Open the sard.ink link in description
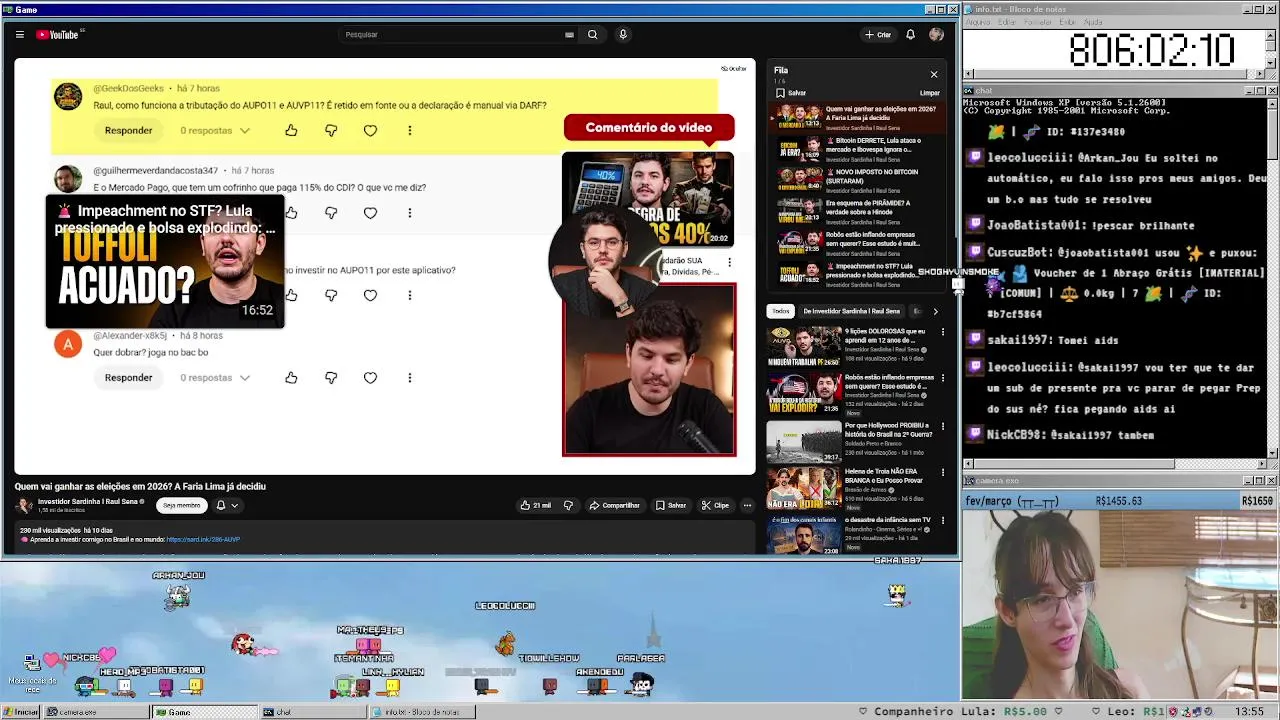Viewport: 1280px width, 720px height. (203, 539)
